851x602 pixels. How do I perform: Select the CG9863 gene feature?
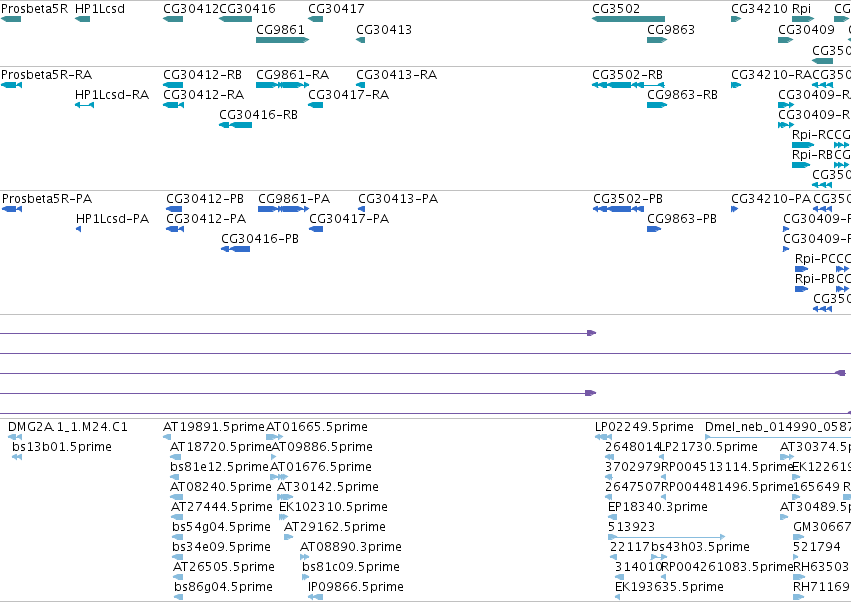pyautogui.click(x=657, y=40)
